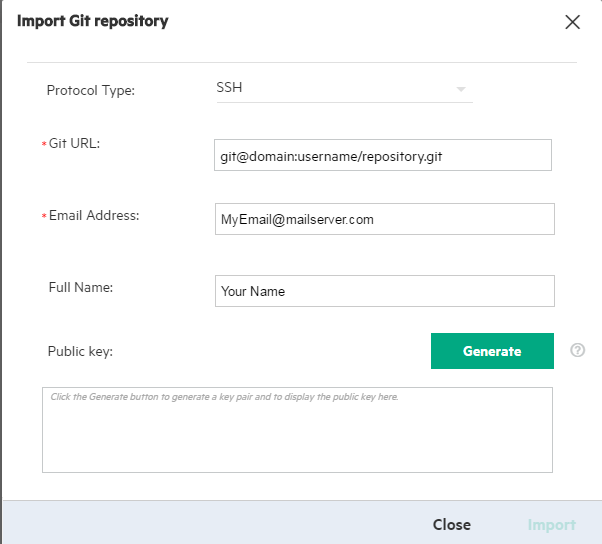
Task: Expand the Protocol Type dropdown arrow
Action: coord(461,89)
